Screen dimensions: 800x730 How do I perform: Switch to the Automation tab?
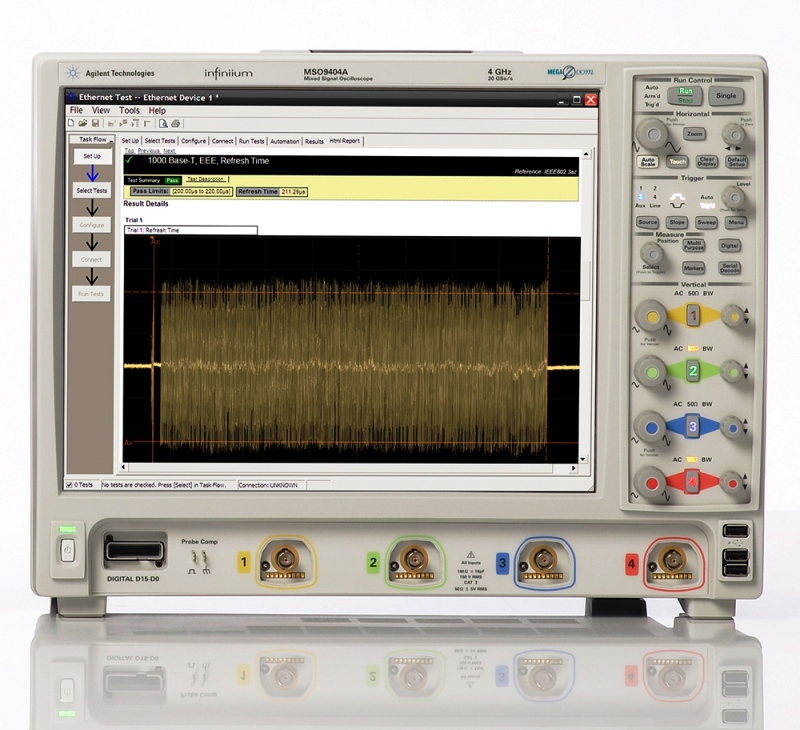click(285, 141)
